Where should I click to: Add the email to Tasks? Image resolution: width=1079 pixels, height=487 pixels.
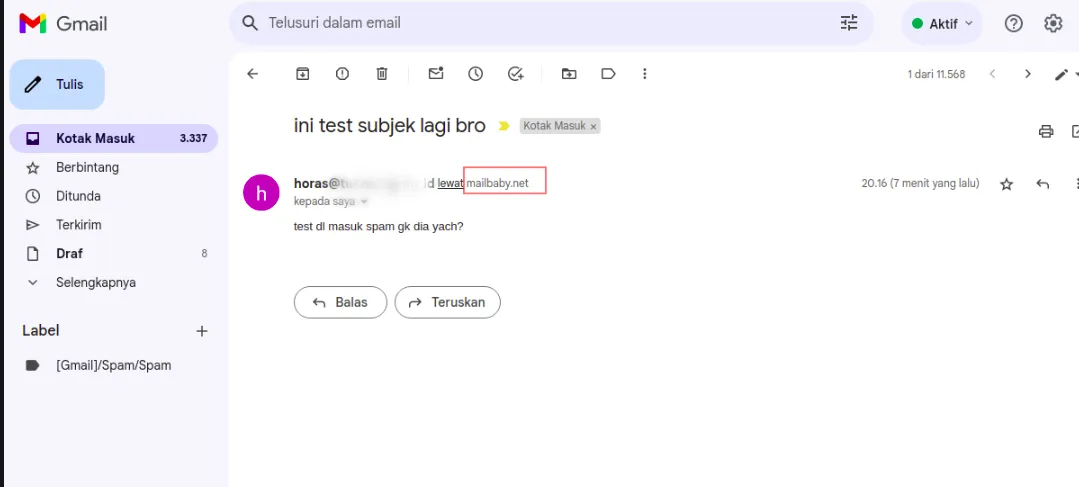[516, 74]
